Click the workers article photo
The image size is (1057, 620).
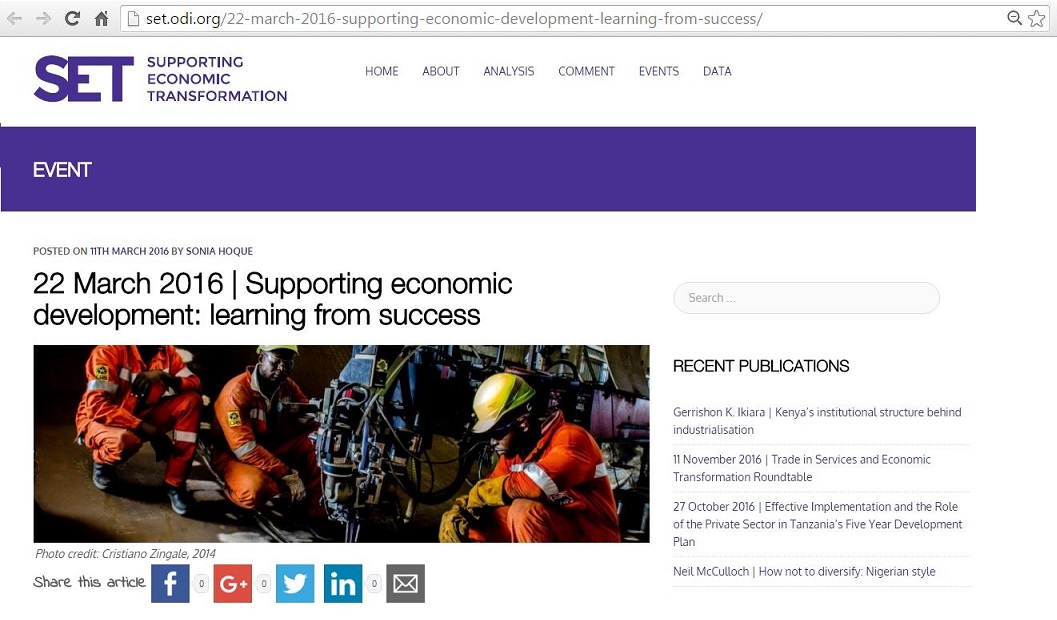tap(342, 444)
